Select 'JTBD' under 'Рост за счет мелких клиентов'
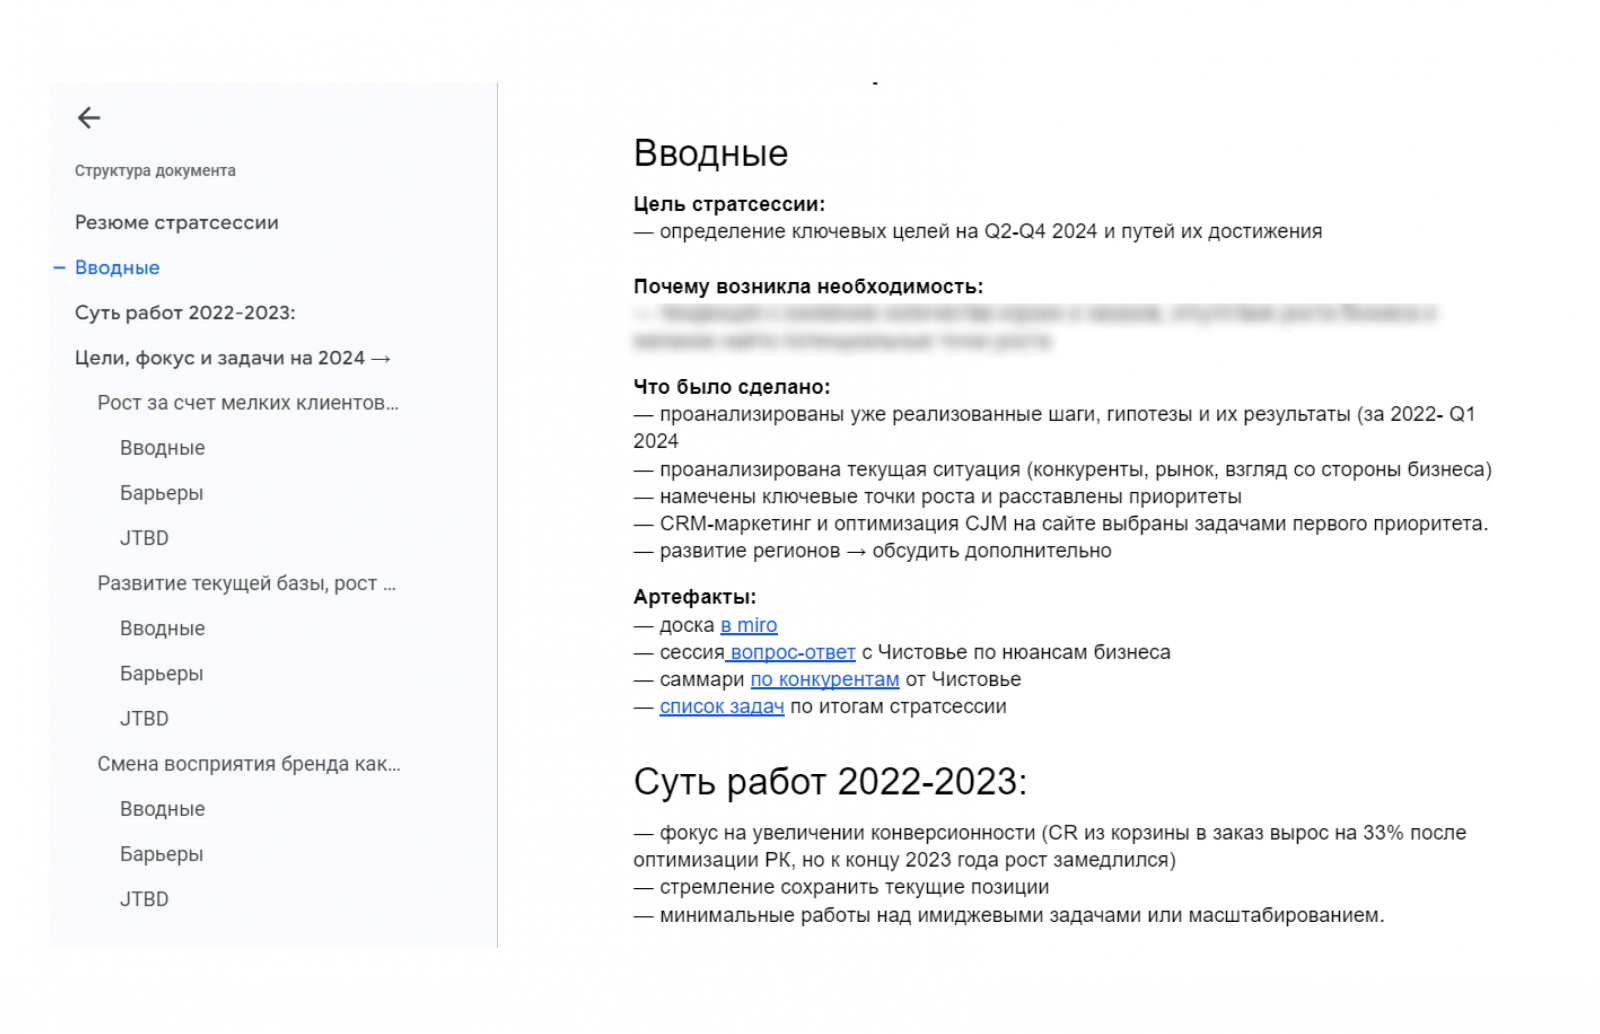 tap(144, 538)
